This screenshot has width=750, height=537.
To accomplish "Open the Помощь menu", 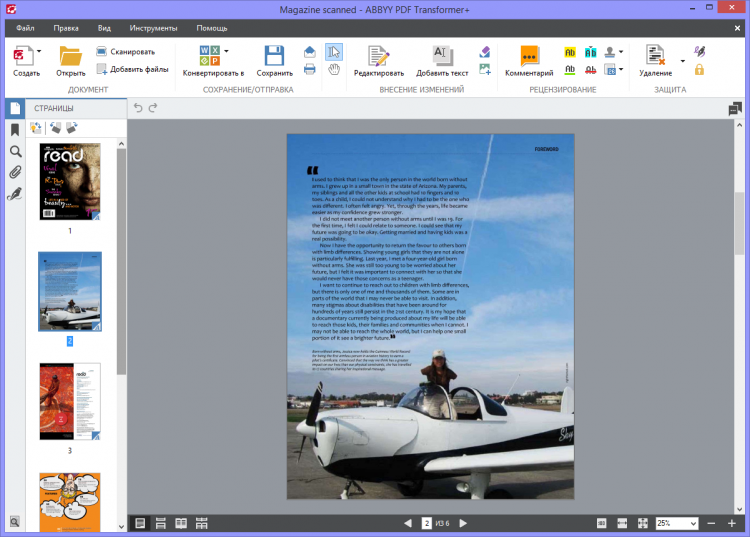I will 211,28.
